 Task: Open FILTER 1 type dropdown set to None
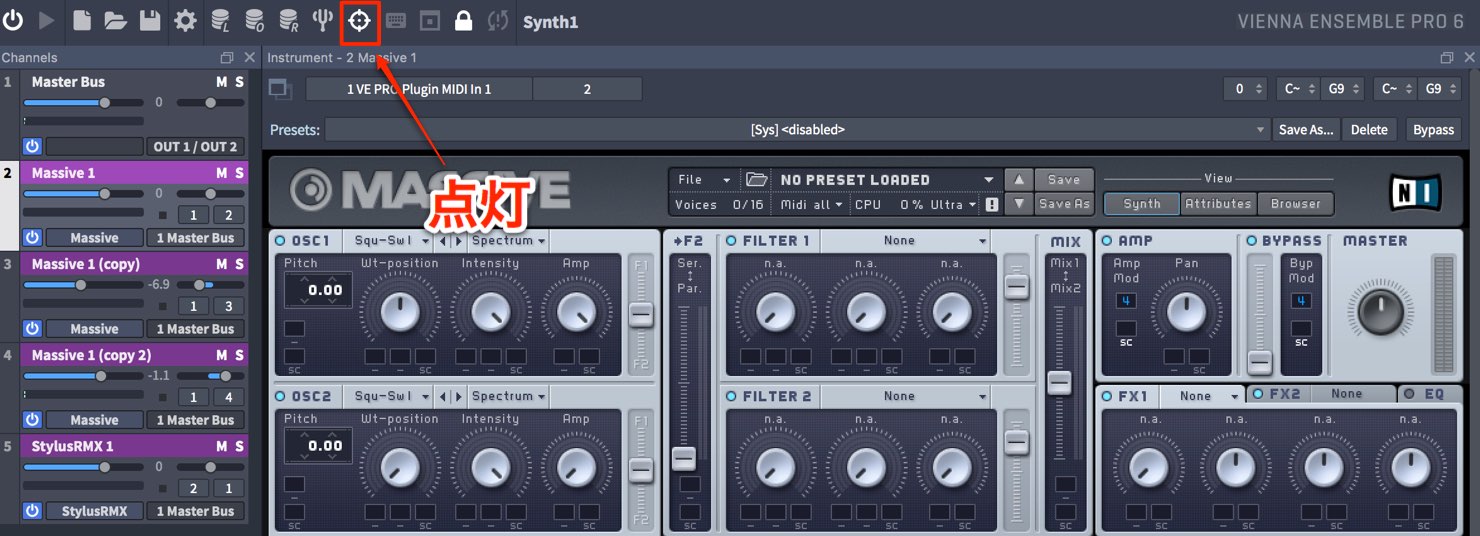(906, 241)
